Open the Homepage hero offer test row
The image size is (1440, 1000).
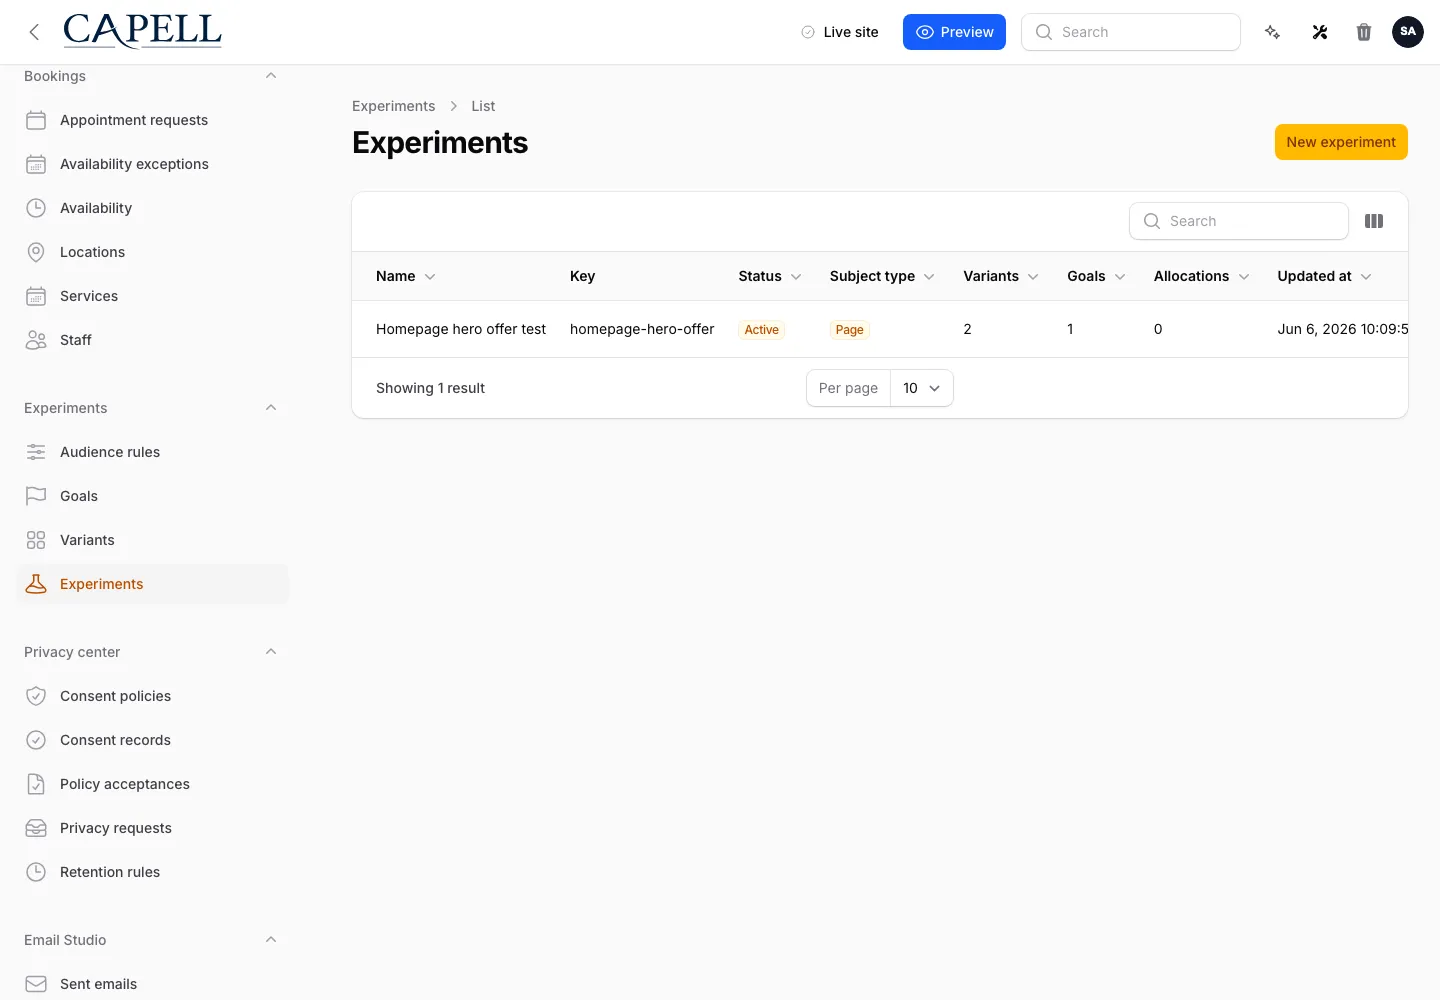coord(461,329)
